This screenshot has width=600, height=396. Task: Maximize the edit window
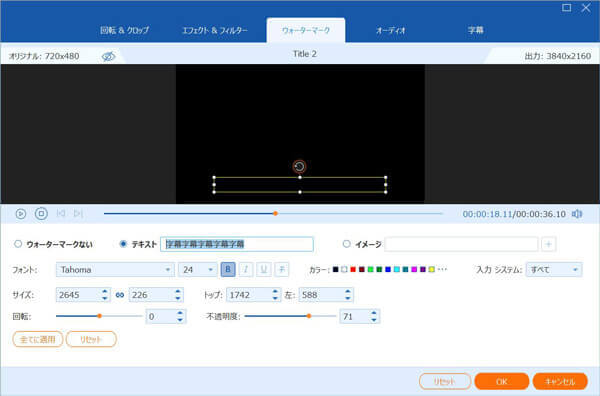tap(566, 8)
